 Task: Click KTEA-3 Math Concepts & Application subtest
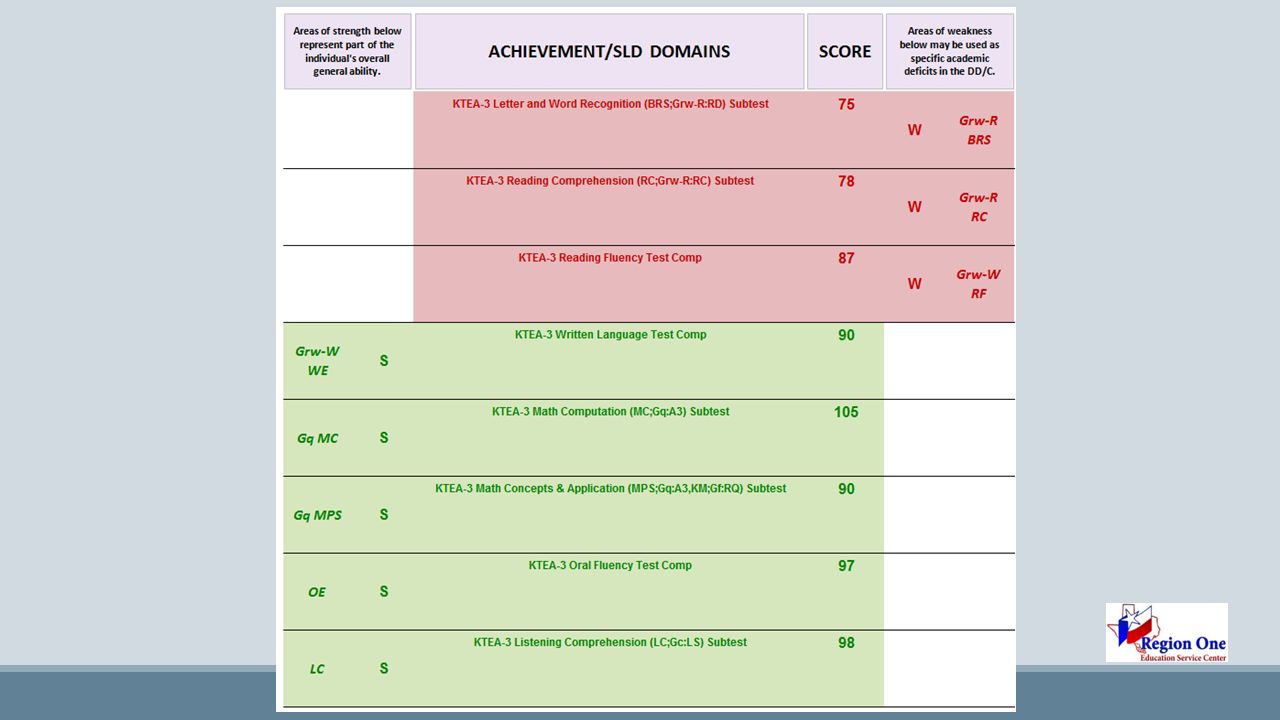tap(610, 489)
